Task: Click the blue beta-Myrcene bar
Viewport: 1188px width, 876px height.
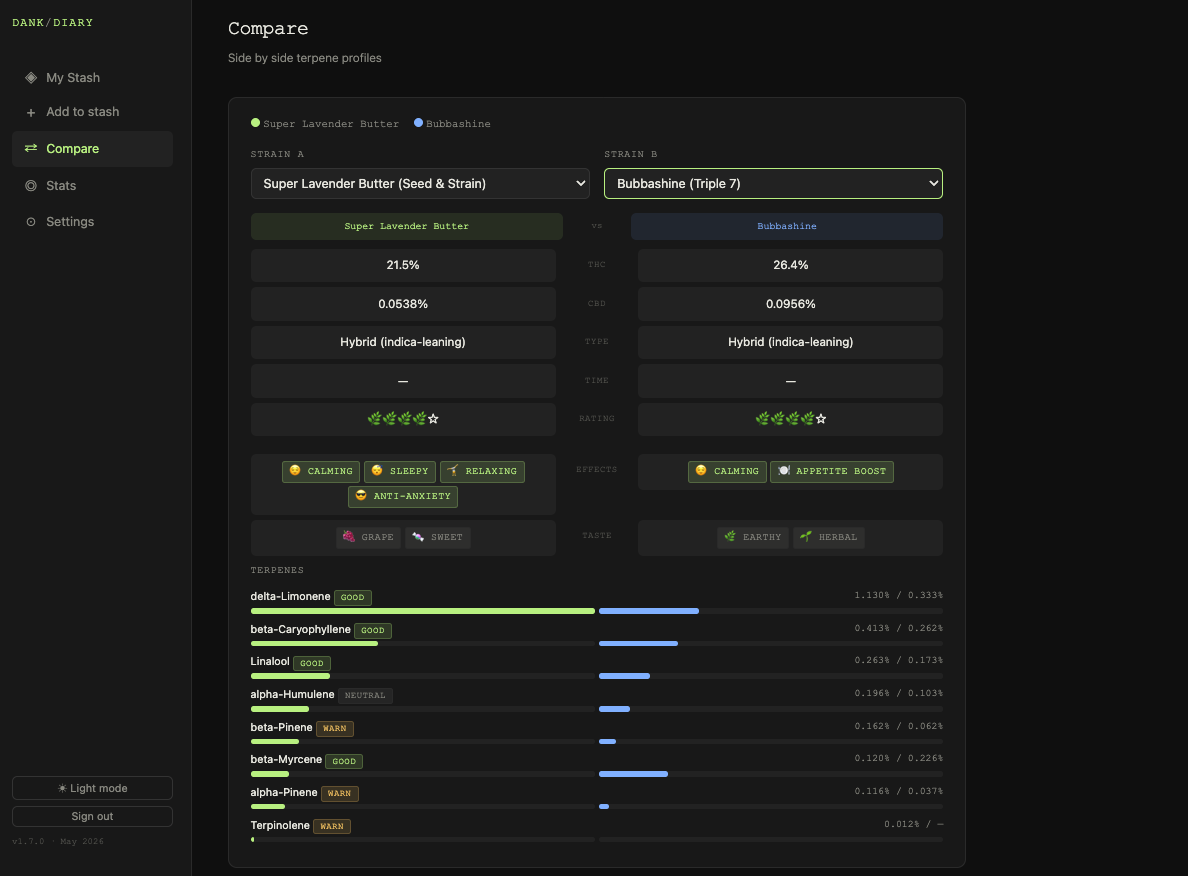Action: tap(633, 774)
